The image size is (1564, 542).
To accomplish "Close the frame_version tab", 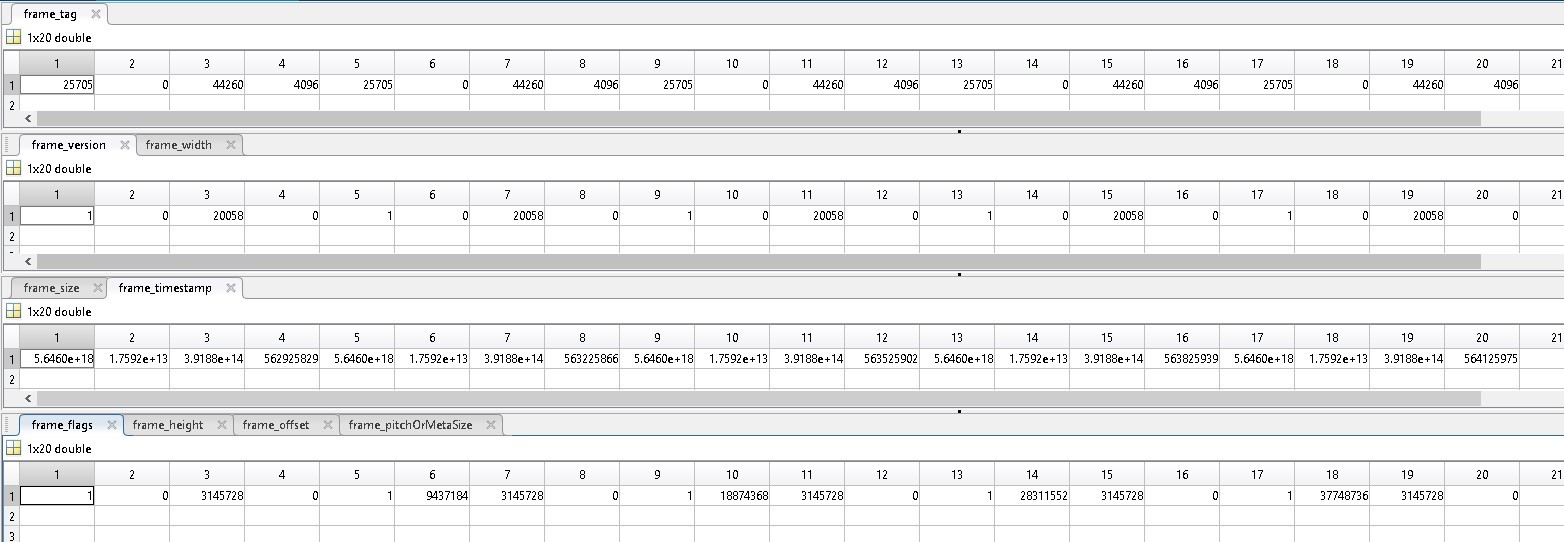I will coord(124,145).
